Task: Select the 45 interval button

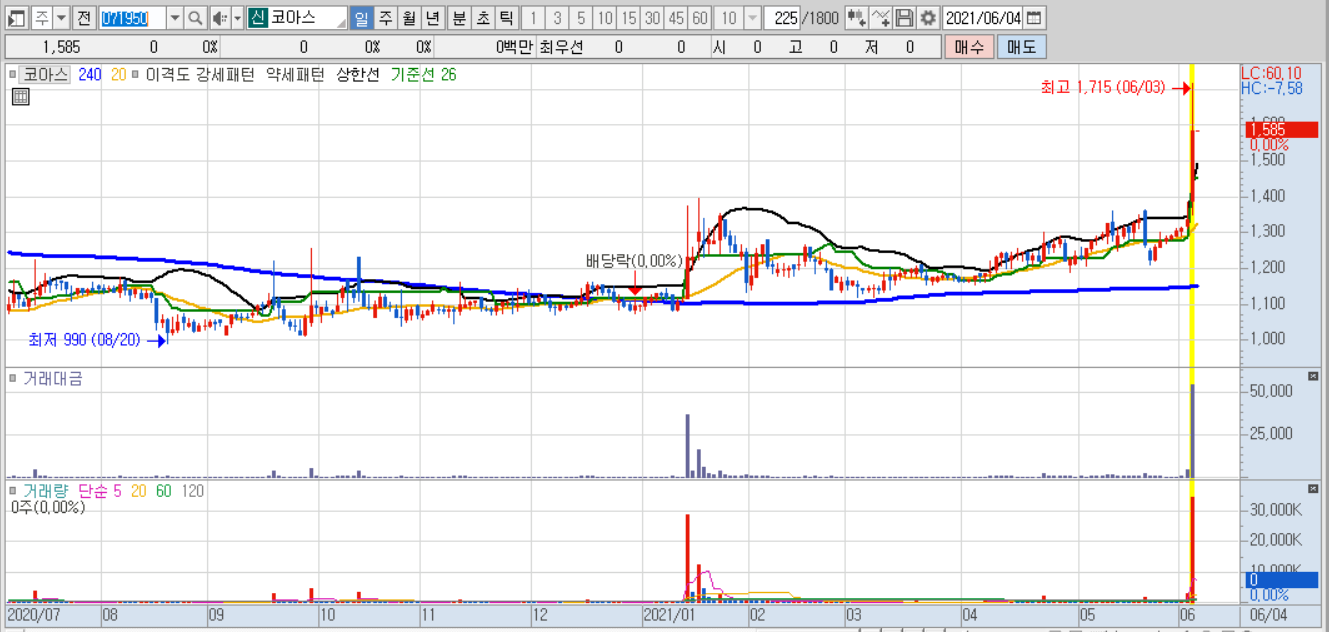Action: (677, 18)
